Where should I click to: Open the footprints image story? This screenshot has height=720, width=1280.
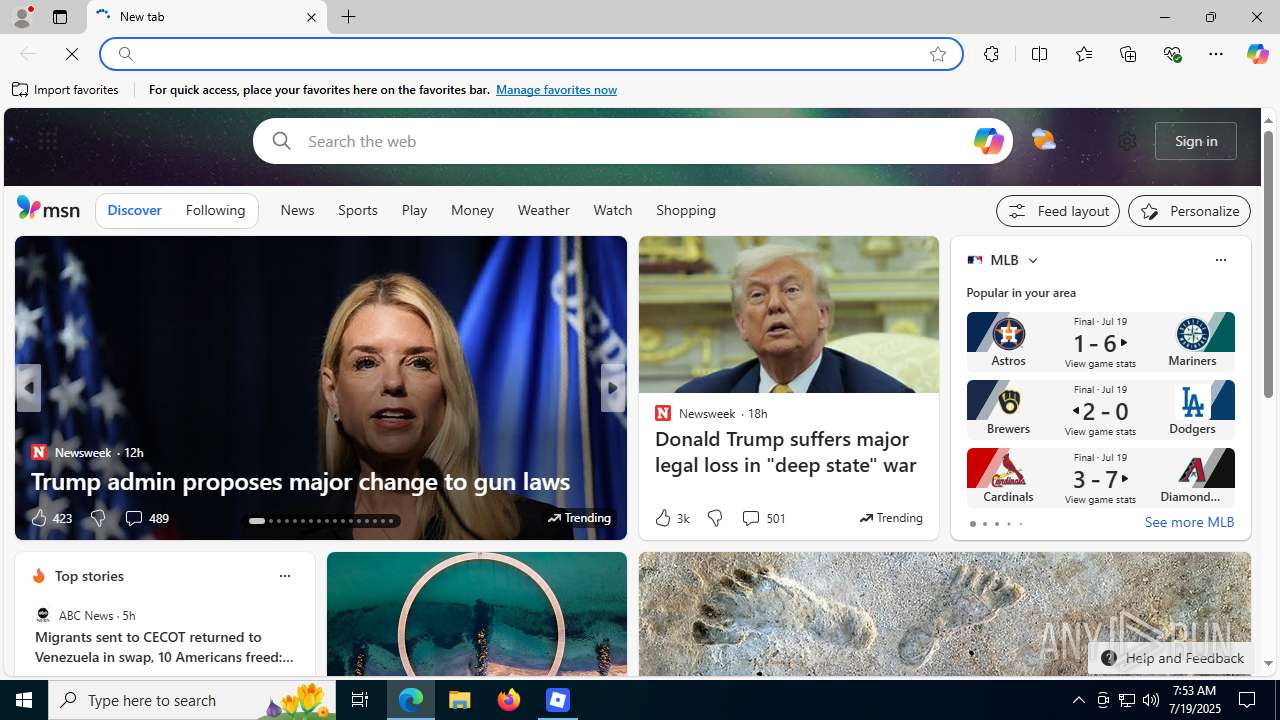pos(945,614)
